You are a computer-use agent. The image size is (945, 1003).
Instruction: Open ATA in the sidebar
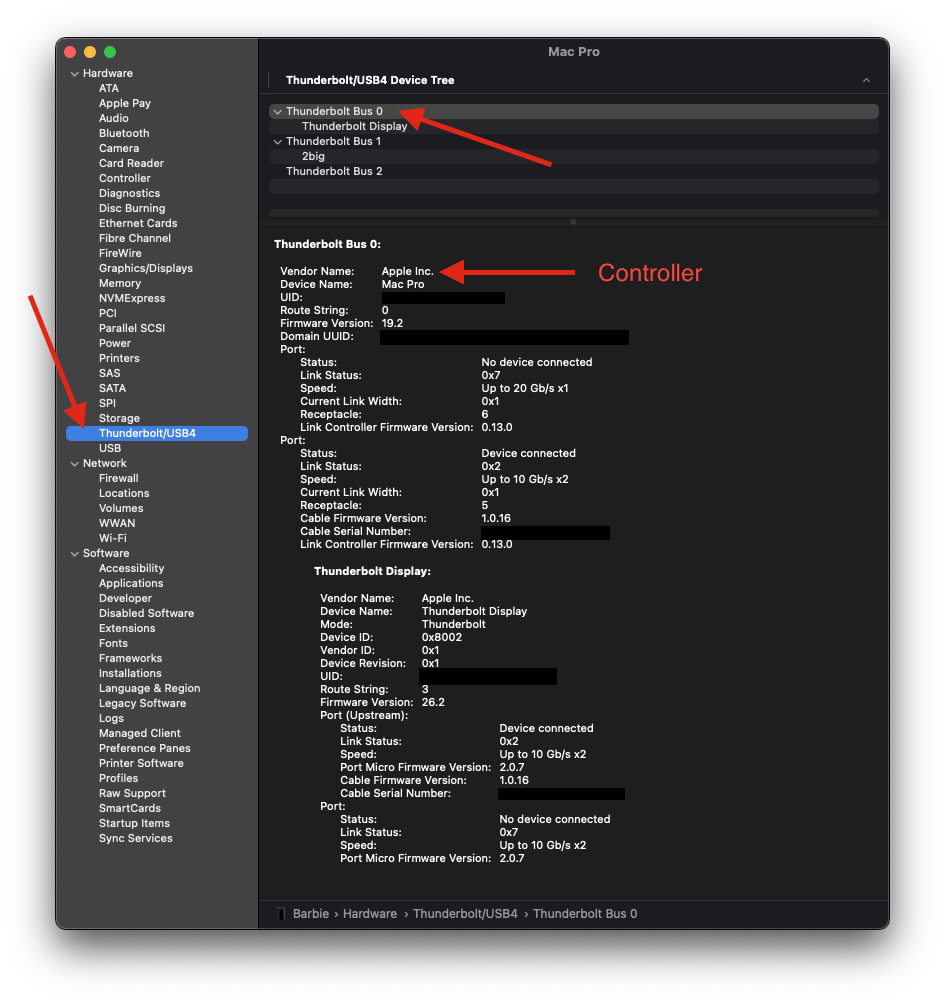(x=109, y=88)
